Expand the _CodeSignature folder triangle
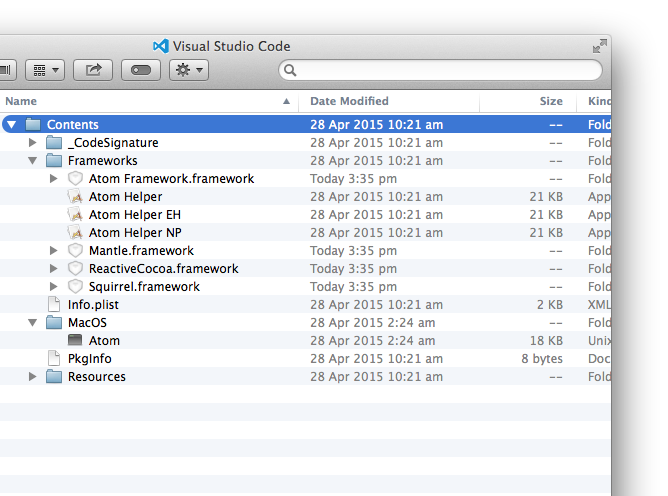 coord(32,142)
